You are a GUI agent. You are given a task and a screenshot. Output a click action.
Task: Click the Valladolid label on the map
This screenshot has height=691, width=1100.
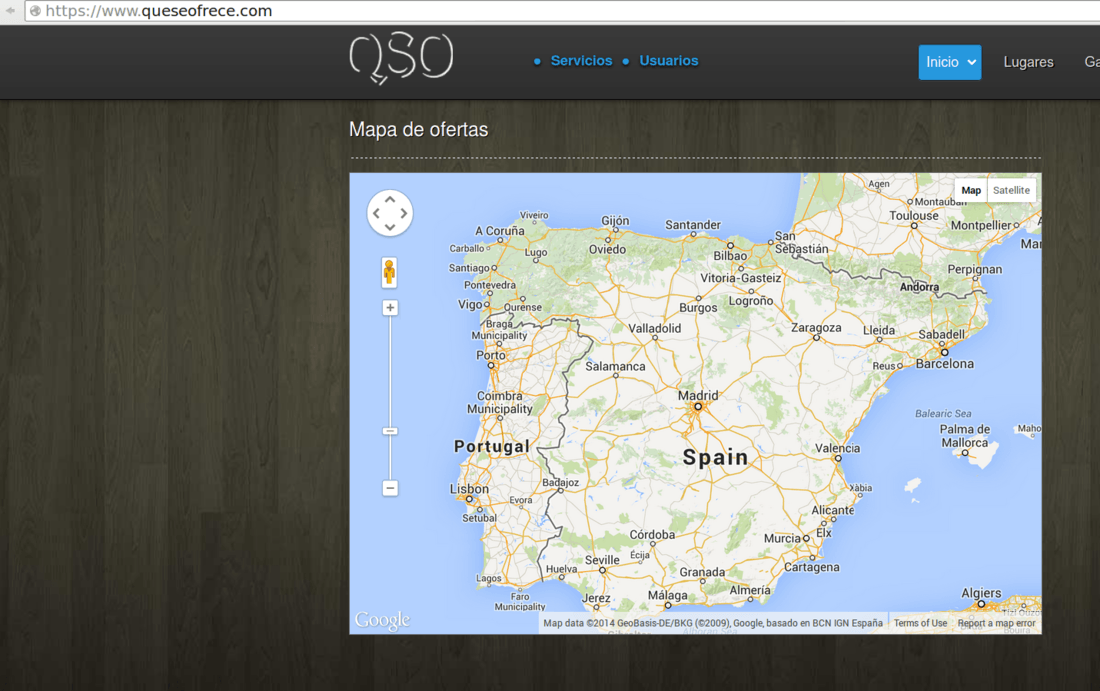(655, 328)
